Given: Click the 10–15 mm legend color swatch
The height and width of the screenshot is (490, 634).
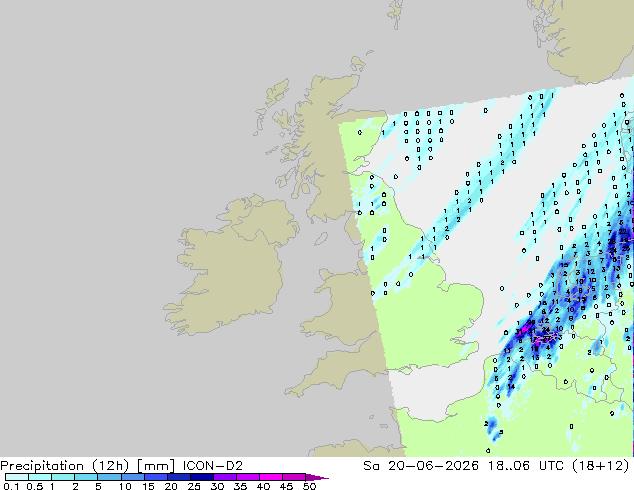Looking at the screenshot, I should click(x=132, y=477).
